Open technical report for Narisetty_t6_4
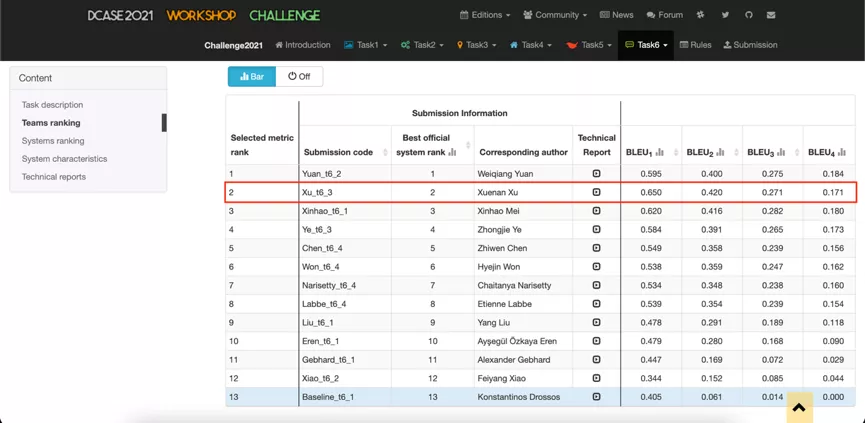 tap(596, 285)
